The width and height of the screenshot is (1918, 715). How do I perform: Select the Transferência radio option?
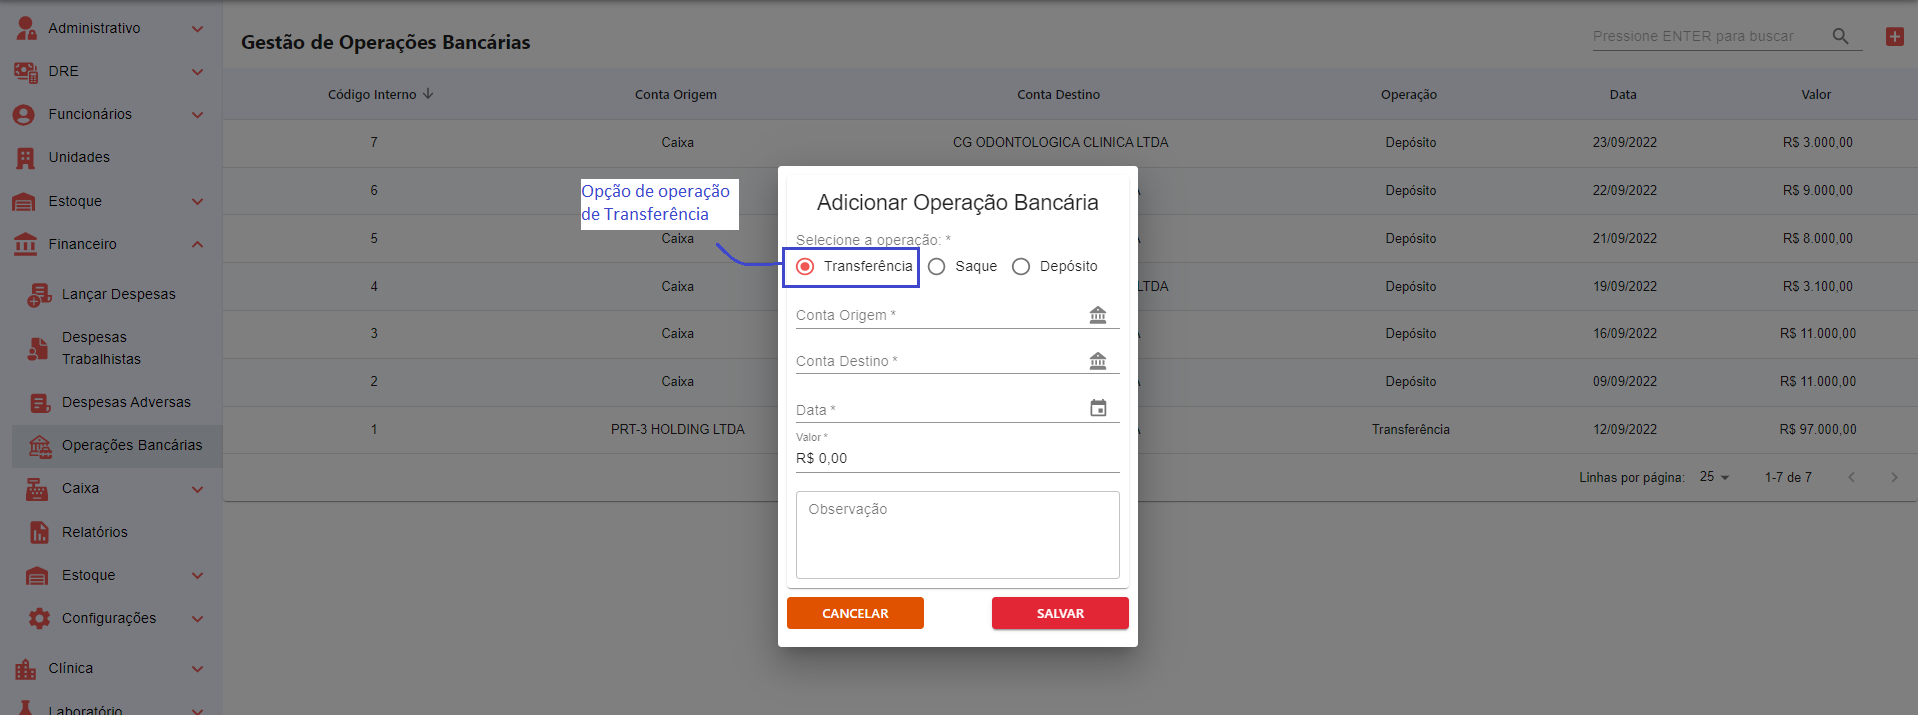click(x=805, y=266)
